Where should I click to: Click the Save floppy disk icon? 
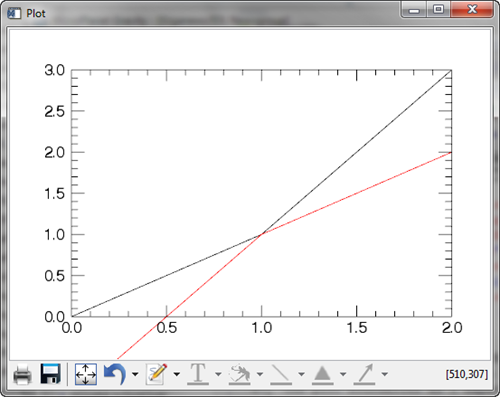[x=50, y=374]
